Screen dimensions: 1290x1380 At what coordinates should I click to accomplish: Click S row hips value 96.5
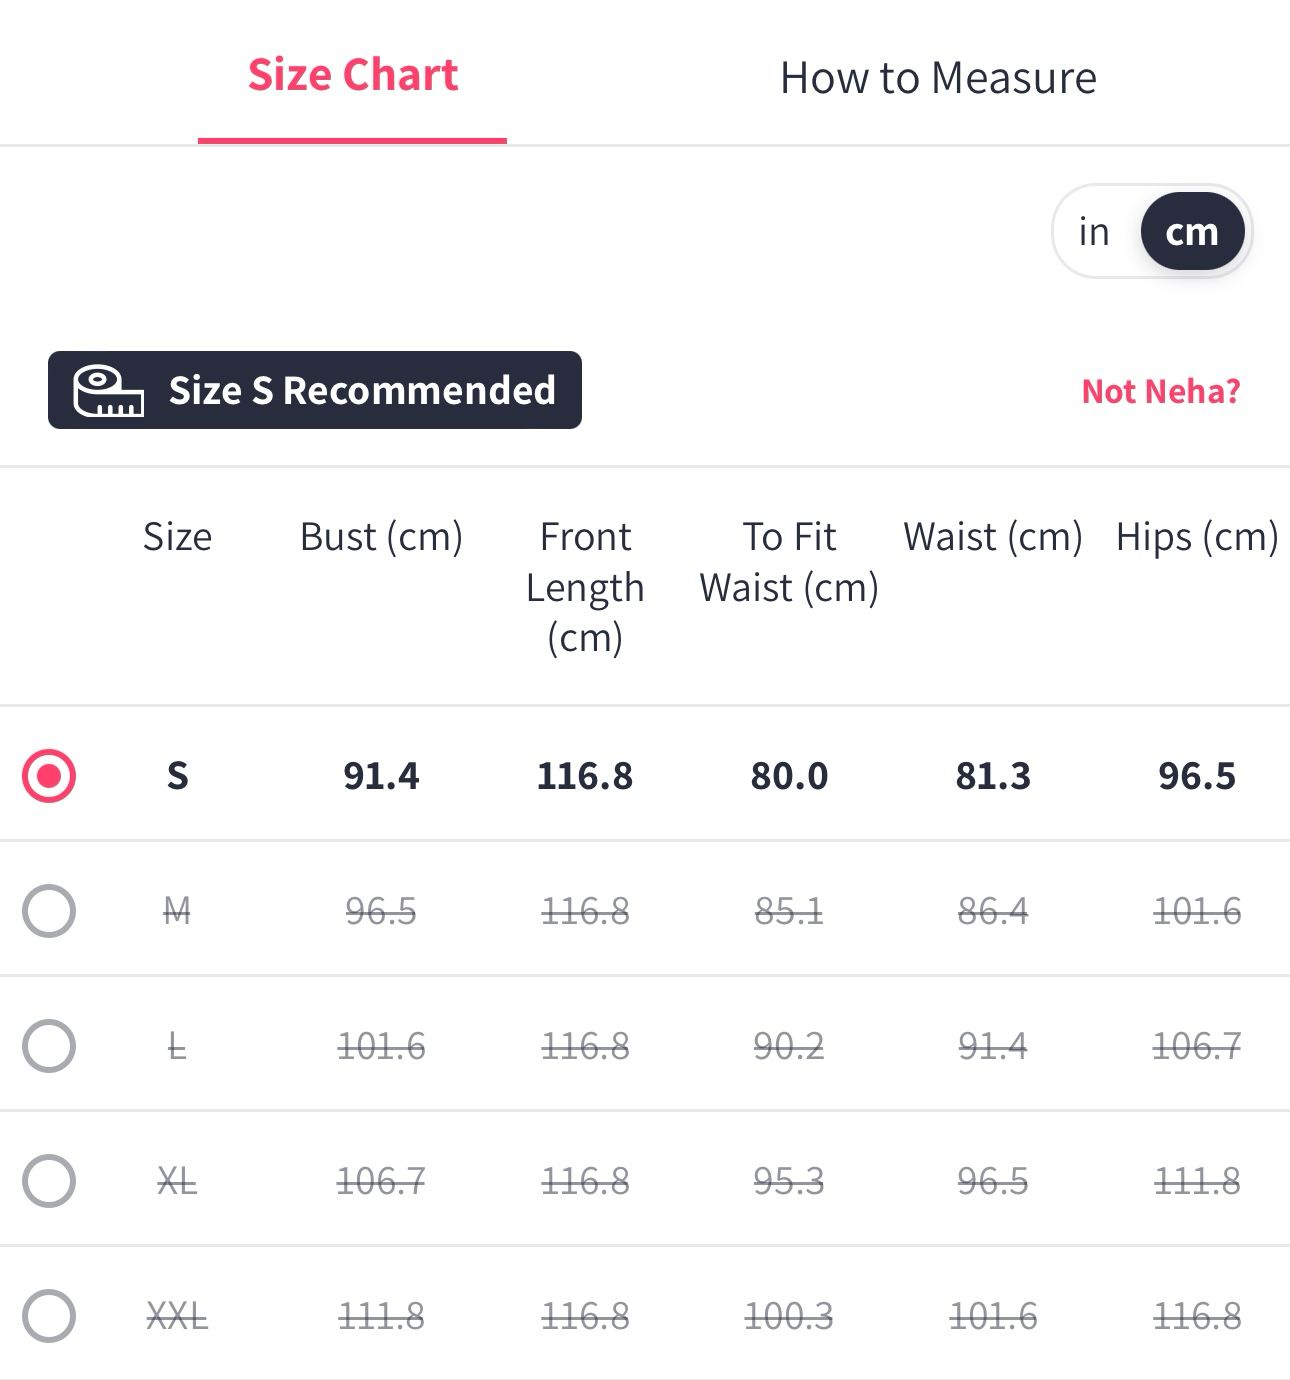1197,776
